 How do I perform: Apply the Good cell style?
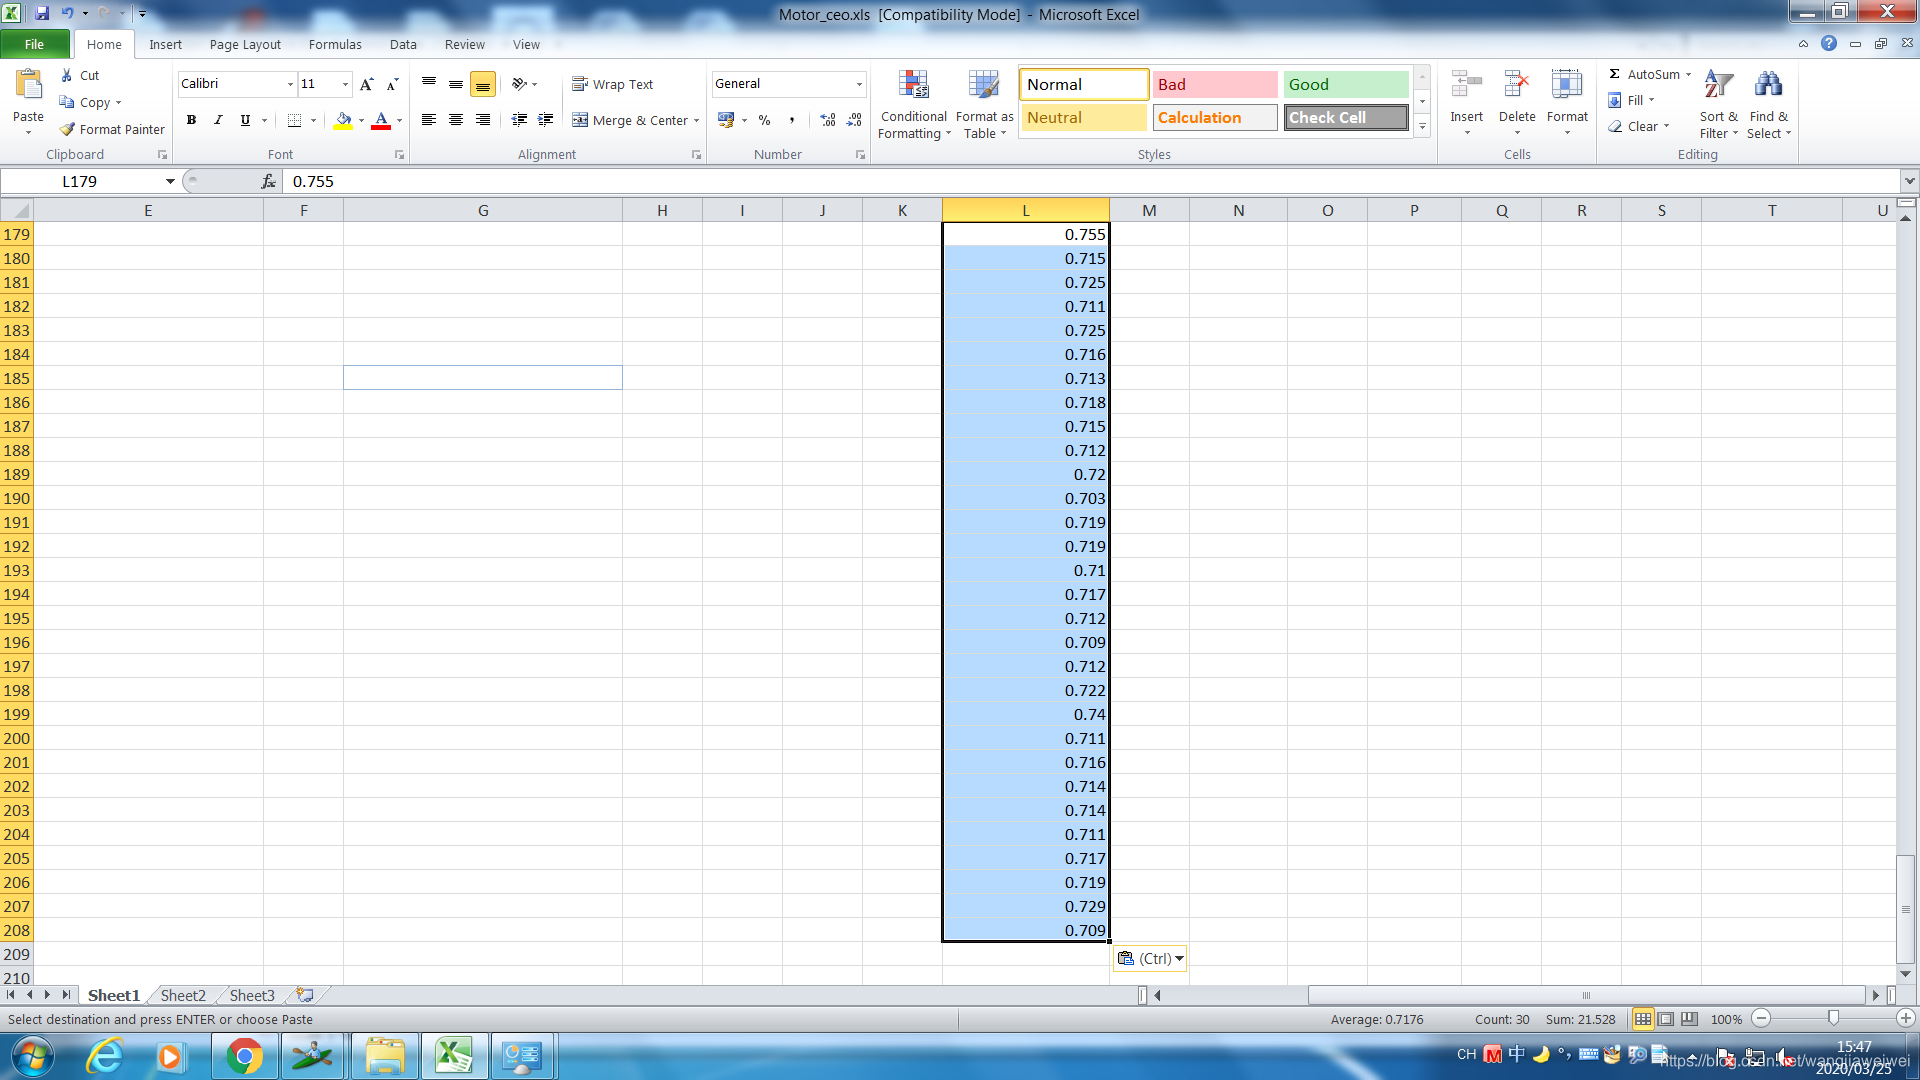pyautogui.click(x=1345, y=84)
